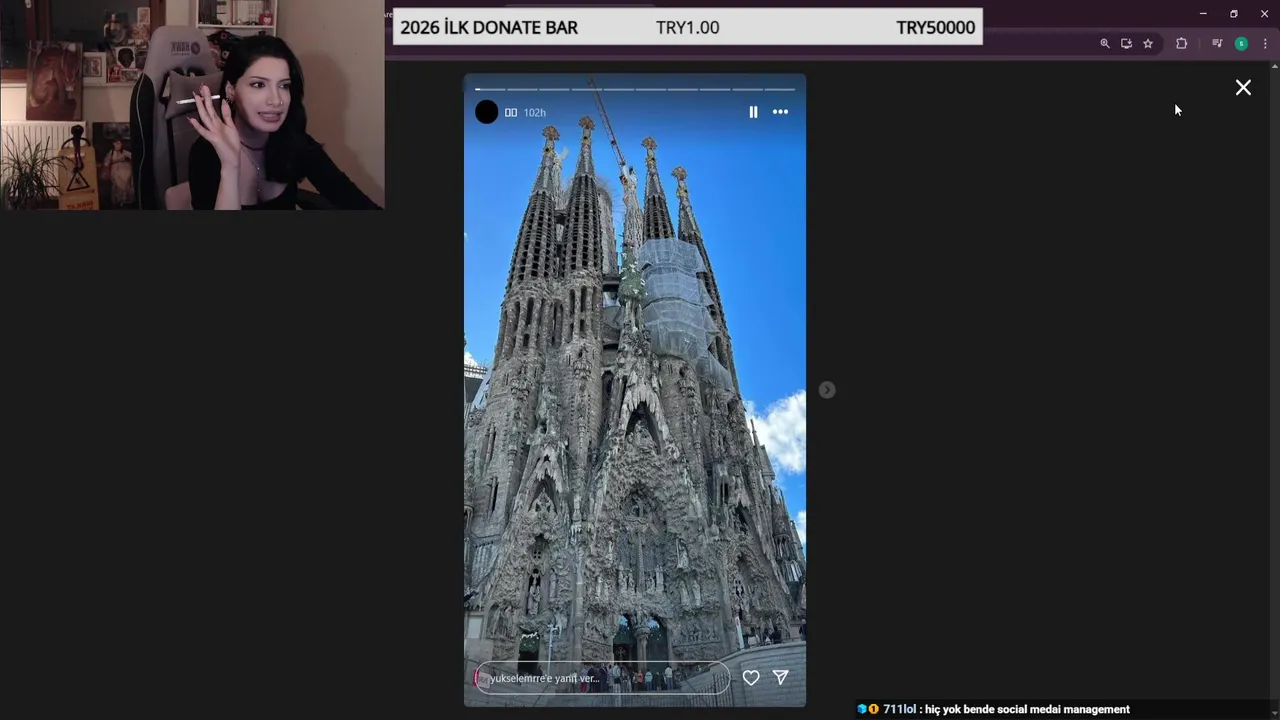
Task: Open the media control music-note icon
Action: (x=1217, y=44)
